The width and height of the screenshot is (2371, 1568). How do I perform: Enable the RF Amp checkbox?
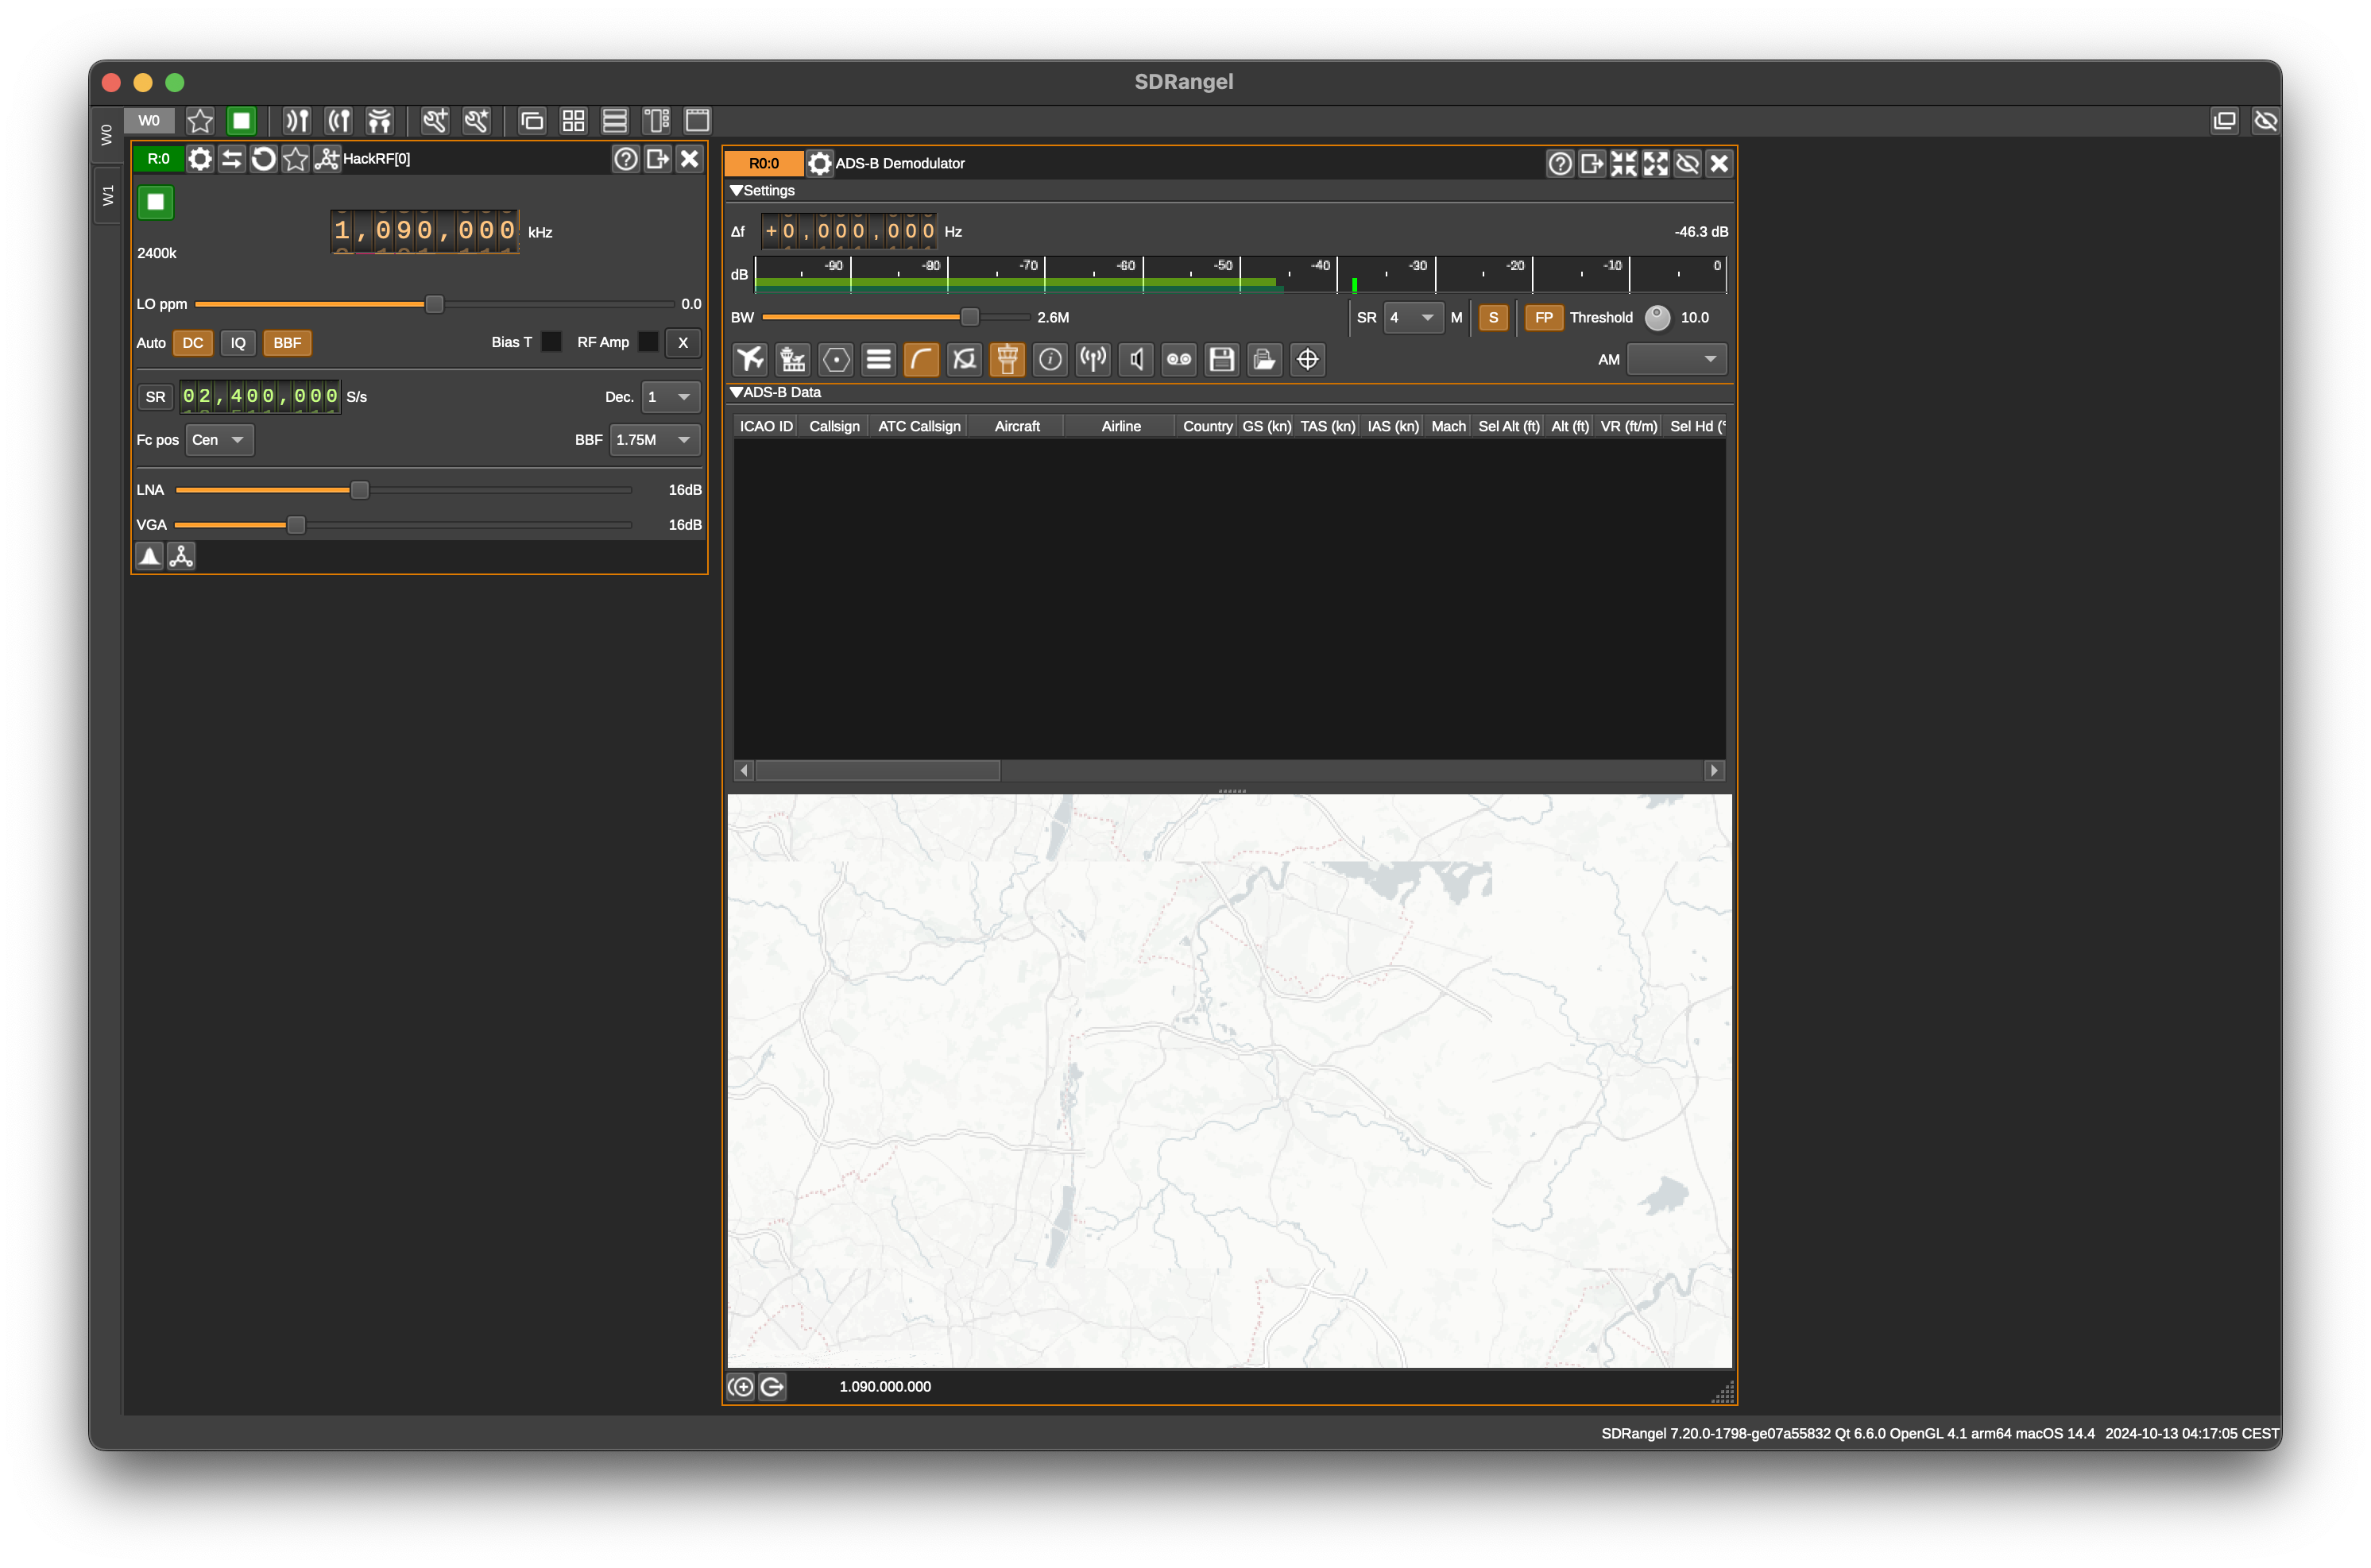648,342
